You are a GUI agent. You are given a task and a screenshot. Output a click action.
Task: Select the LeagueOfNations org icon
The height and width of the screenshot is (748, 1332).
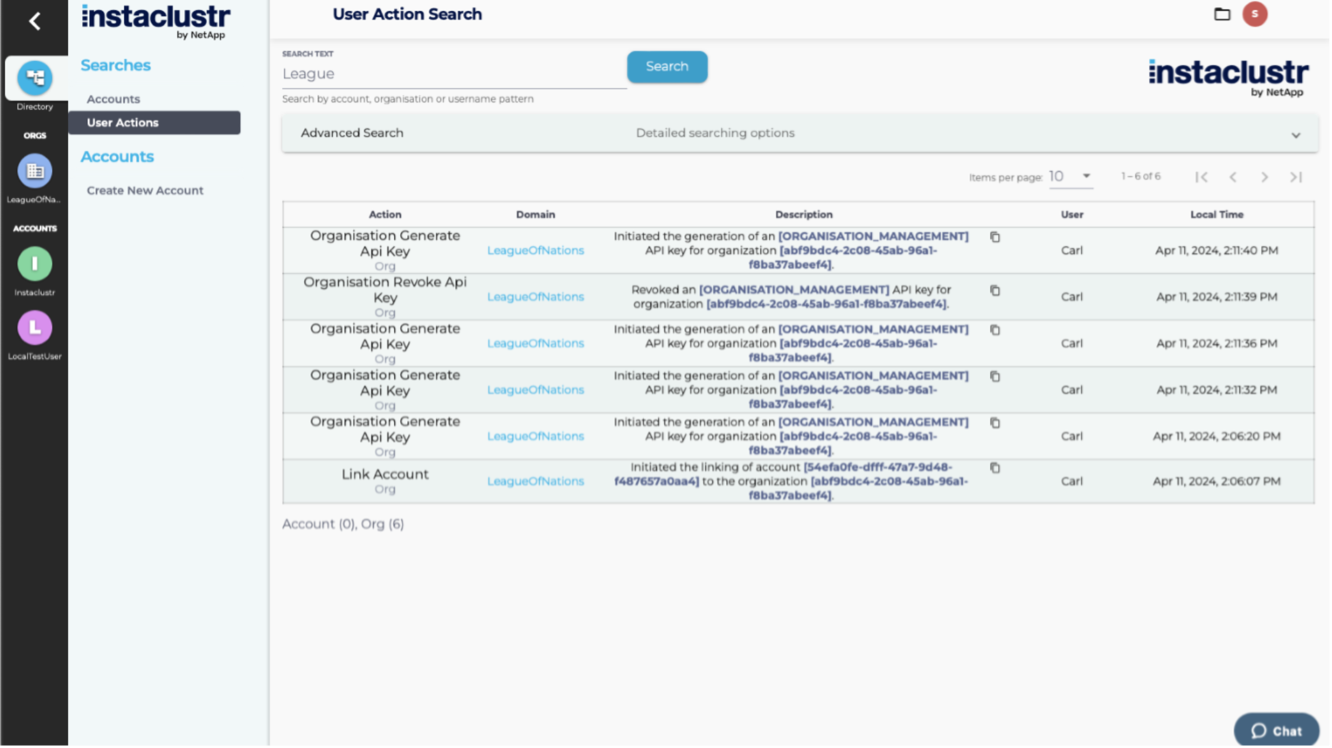tap(35, 171)
